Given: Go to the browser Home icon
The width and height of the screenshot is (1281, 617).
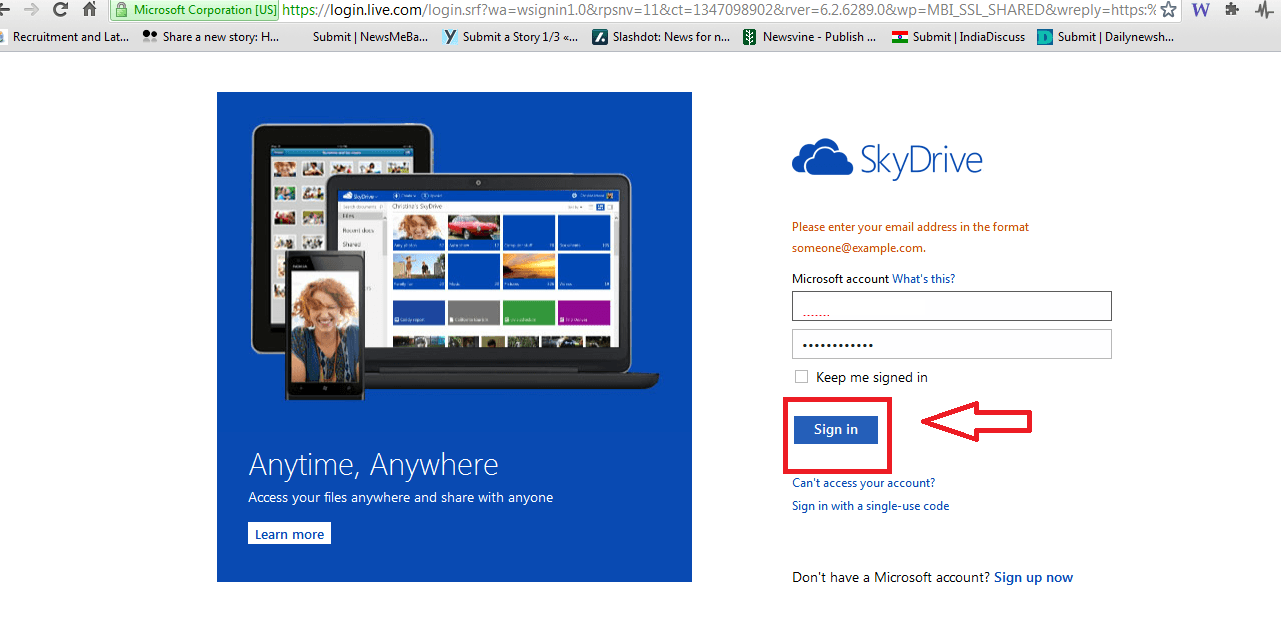Looking at the screenshot, I should (90, 10).
